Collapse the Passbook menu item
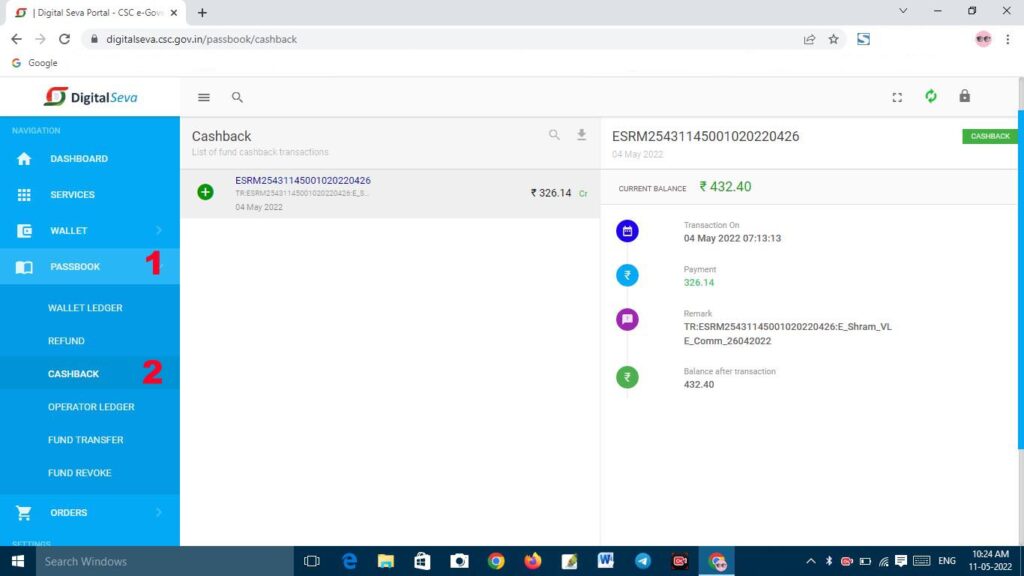 coord(89,266)
